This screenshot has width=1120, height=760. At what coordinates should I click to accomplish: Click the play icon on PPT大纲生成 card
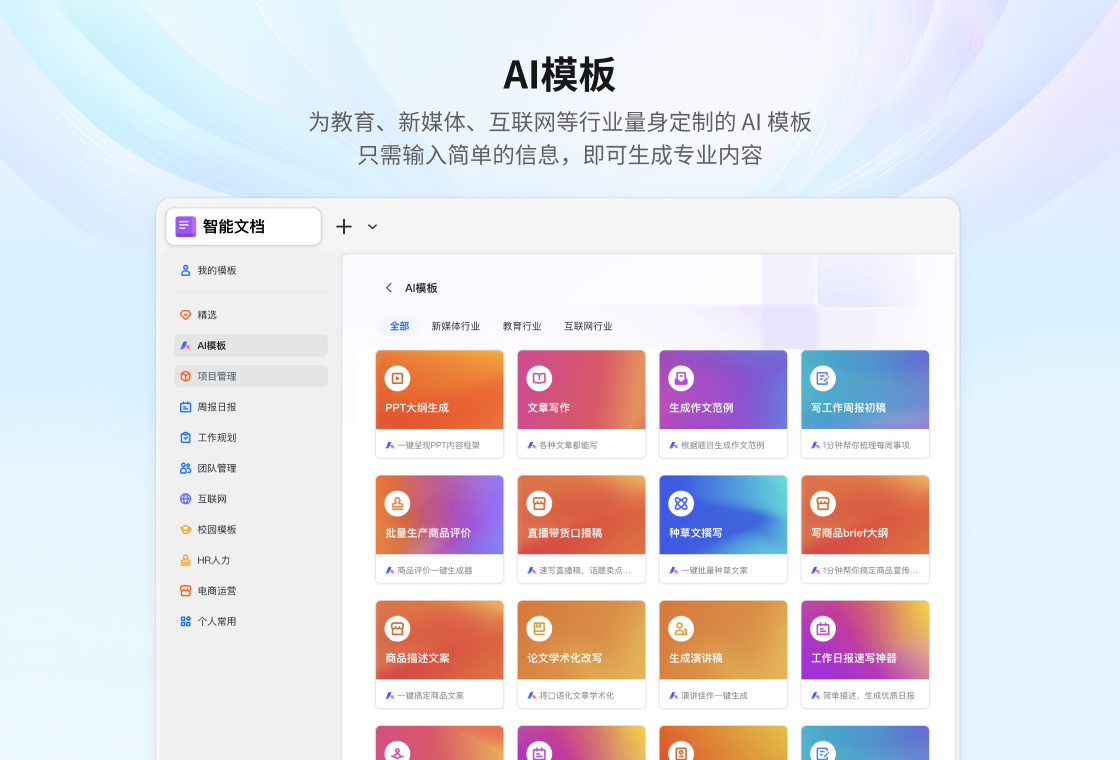pyautogui.click(x=397, y=379)
